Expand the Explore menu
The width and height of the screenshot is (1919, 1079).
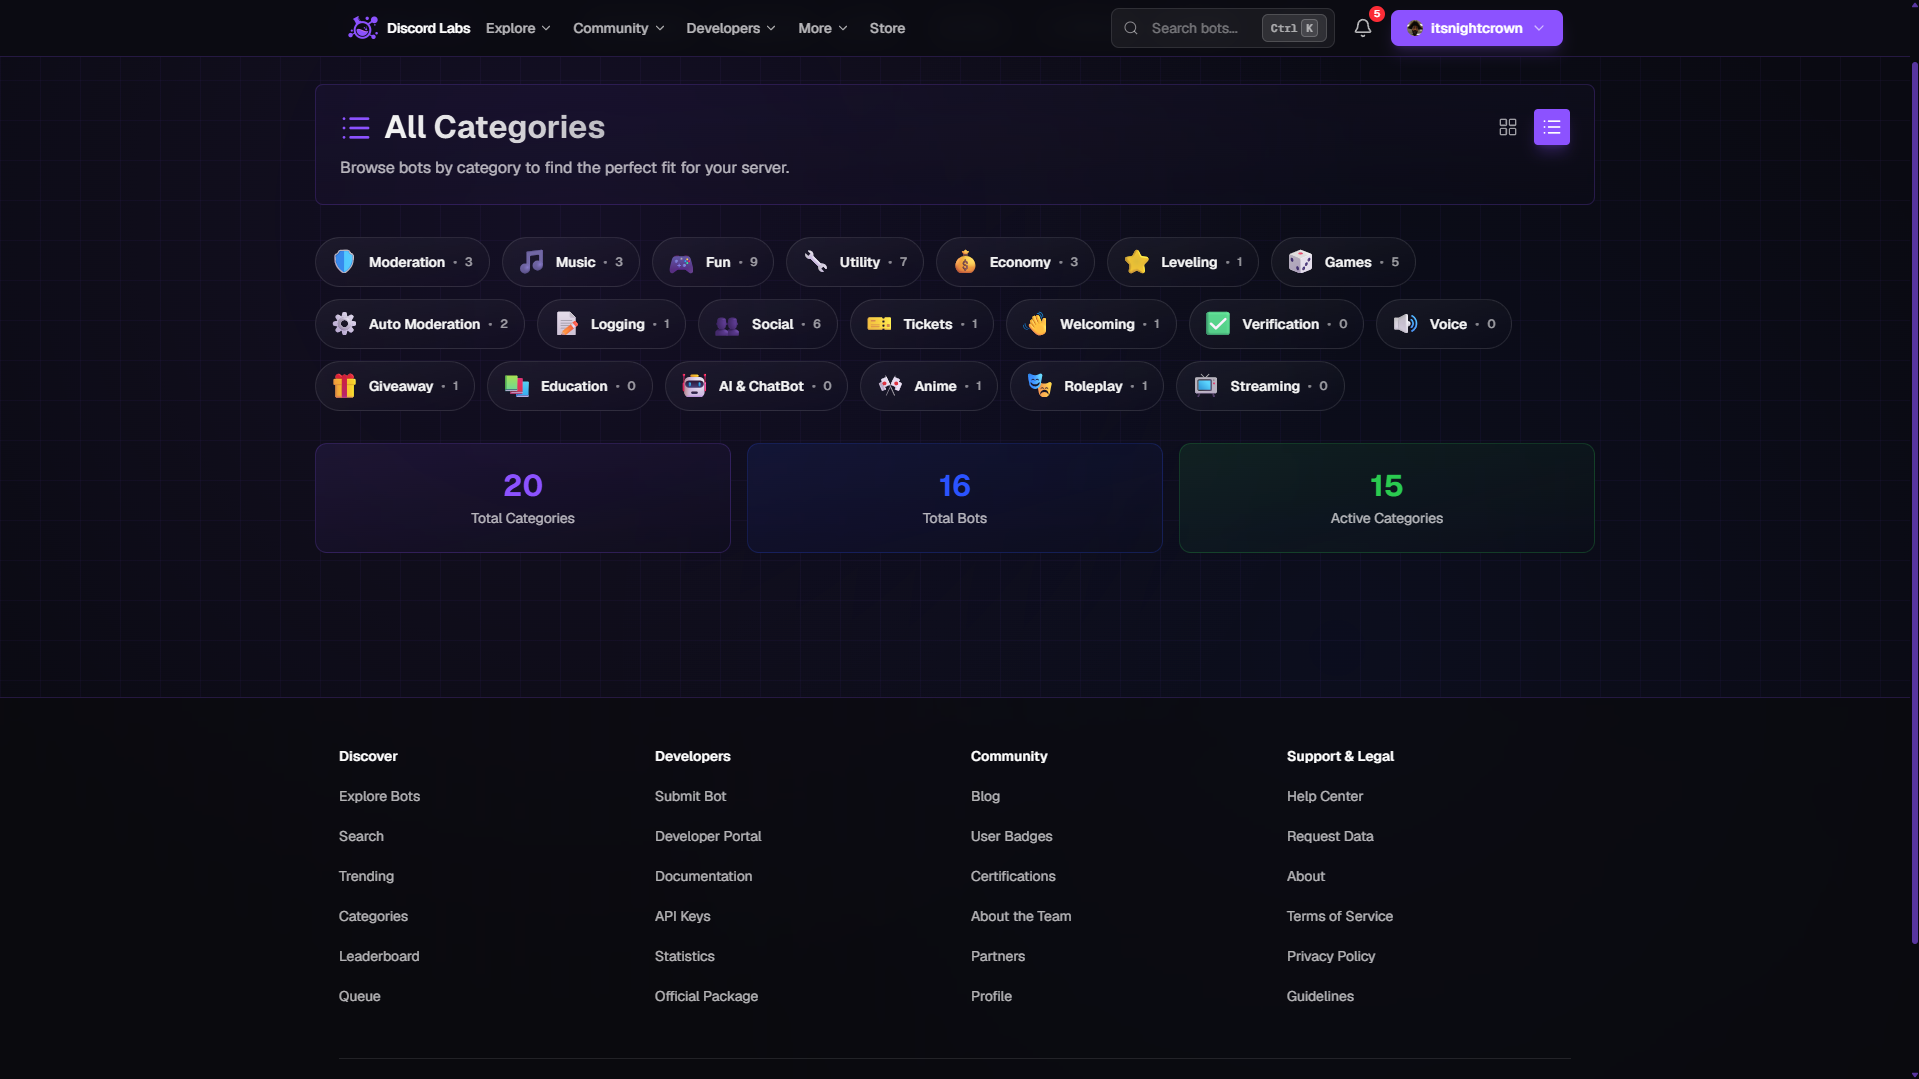tap(518, 28)
